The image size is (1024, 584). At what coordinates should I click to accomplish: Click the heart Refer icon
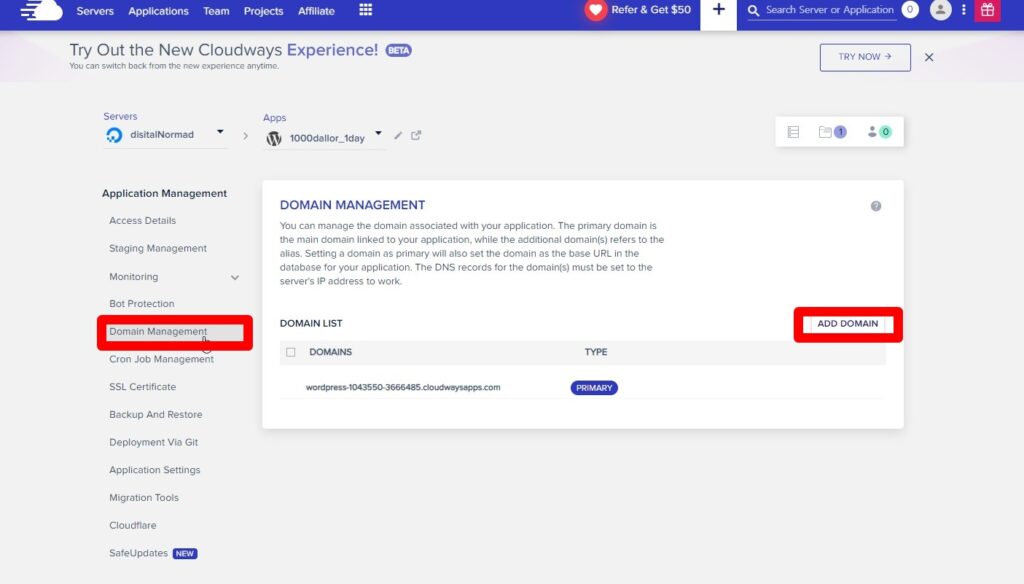coord(596,10)
